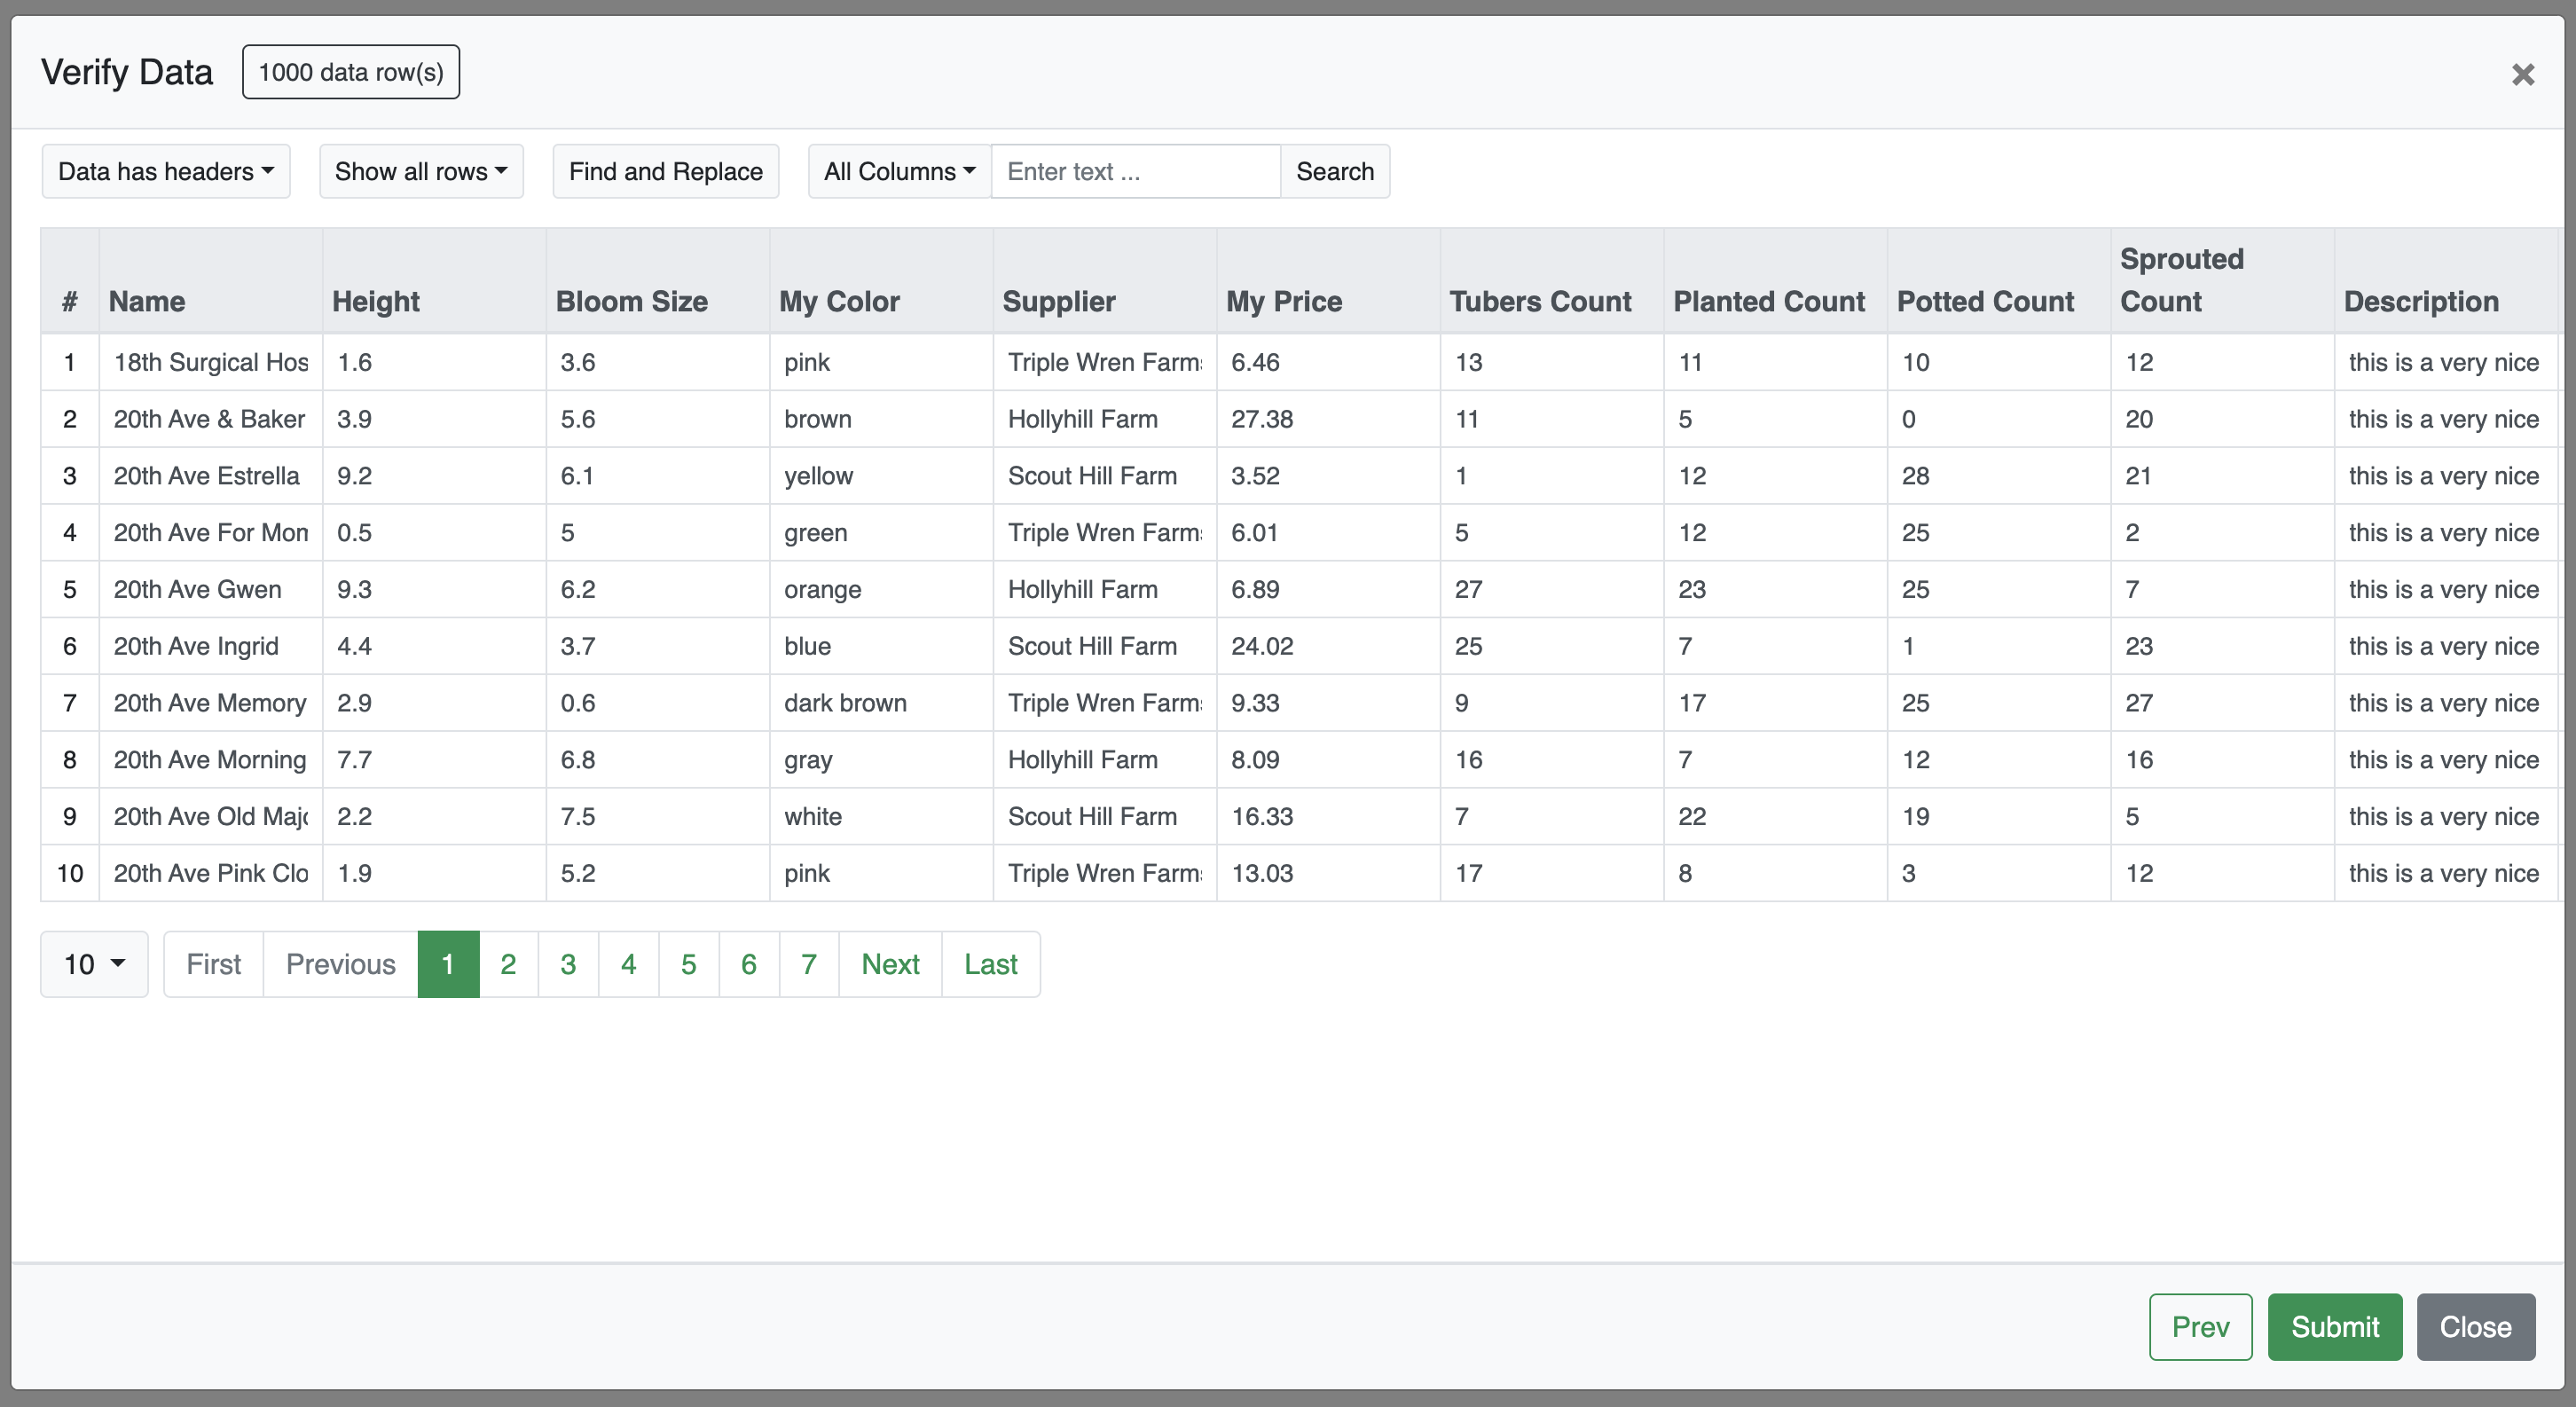This screenshot has width=2576, height=1407.
Task: Go to the Last page
Action: click(990, 964)
